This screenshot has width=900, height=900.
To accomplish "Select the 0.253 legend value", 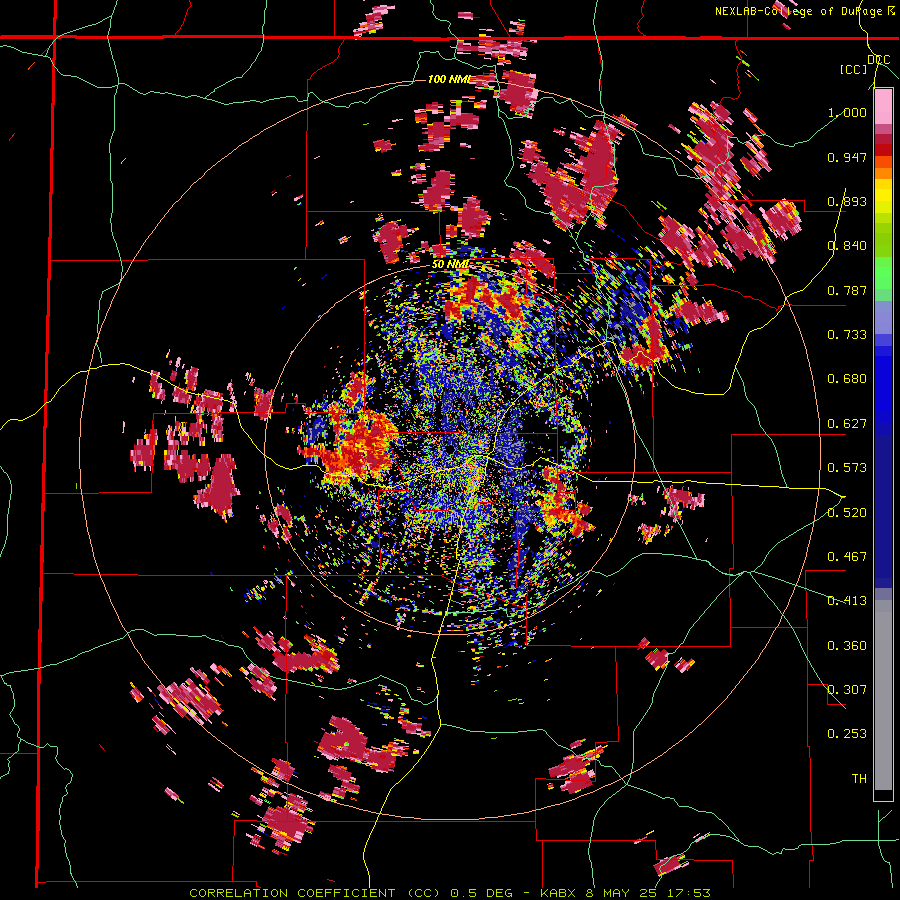I will [847, 734].
